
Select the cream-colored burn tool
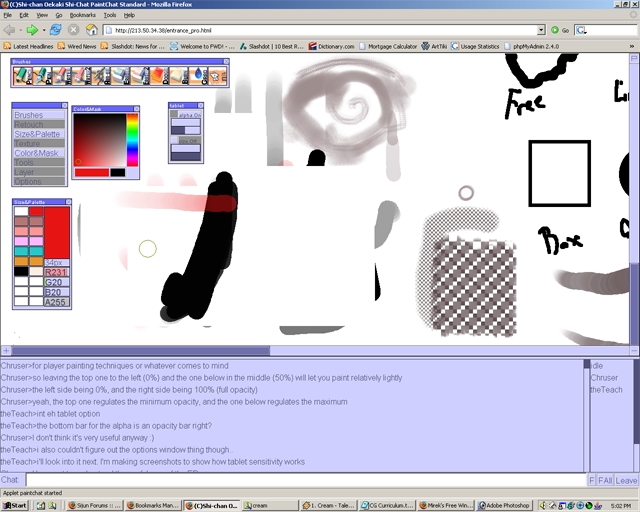click(x=179, y=76)
